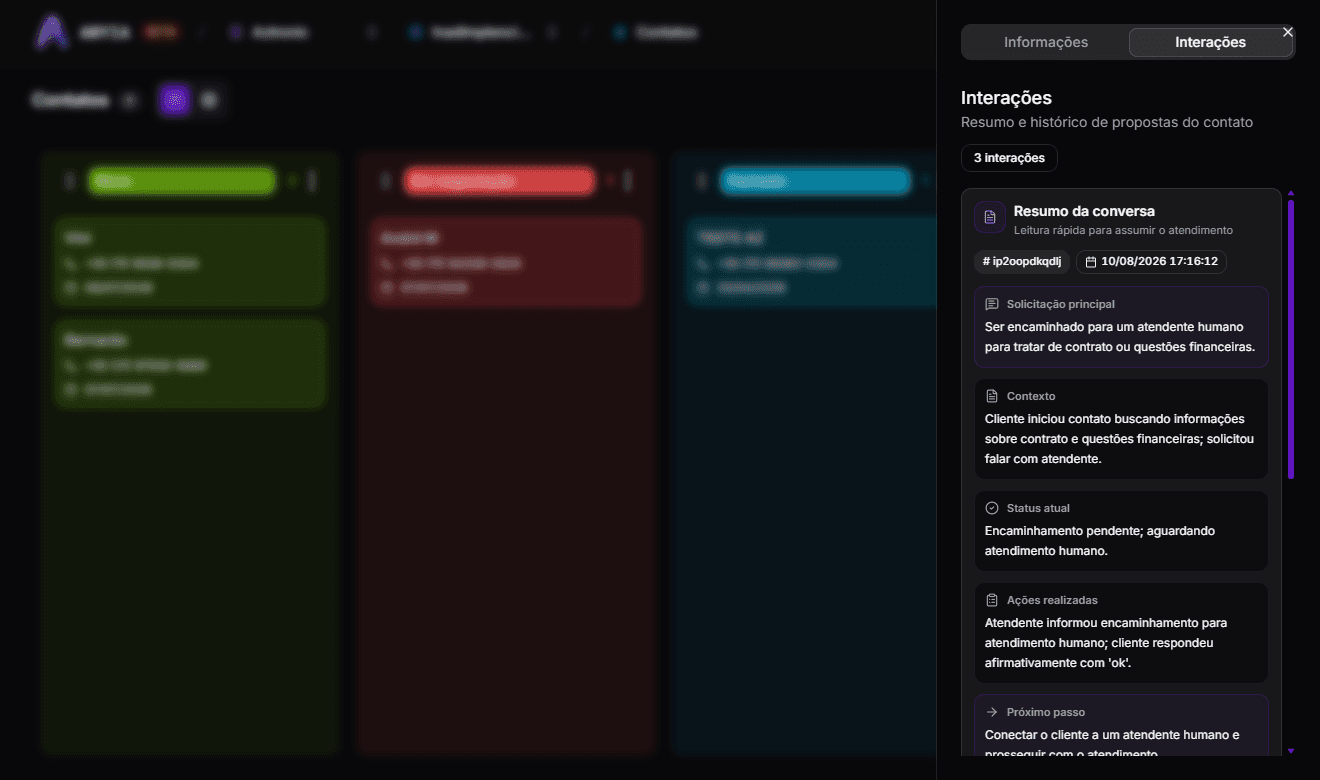Click text 'Cliente iniciou contato buscando informações'
The image size is (1320, 780).
[1115, 419]
